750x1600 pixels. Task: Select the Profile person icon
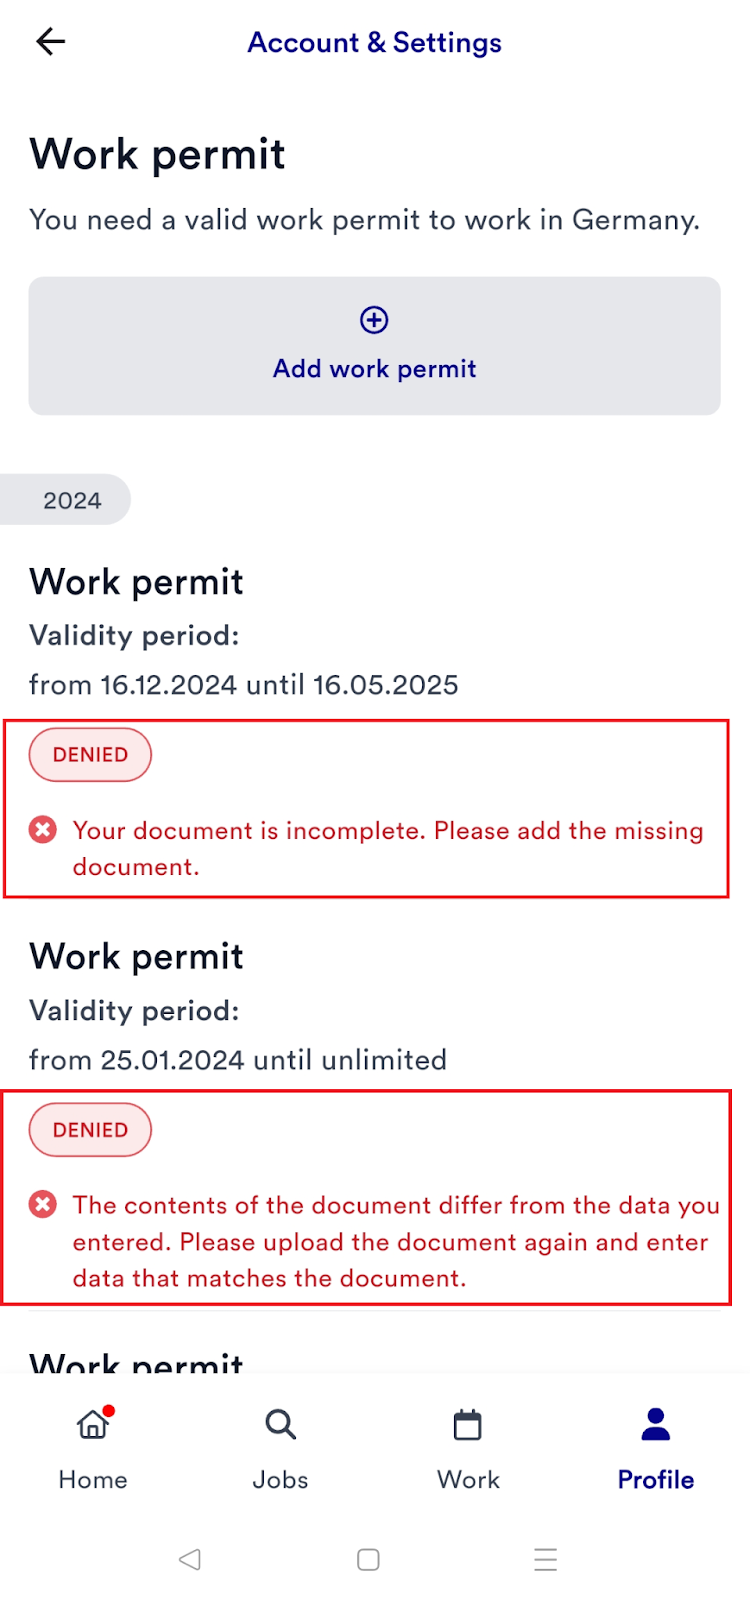(x=656, y=1424)
